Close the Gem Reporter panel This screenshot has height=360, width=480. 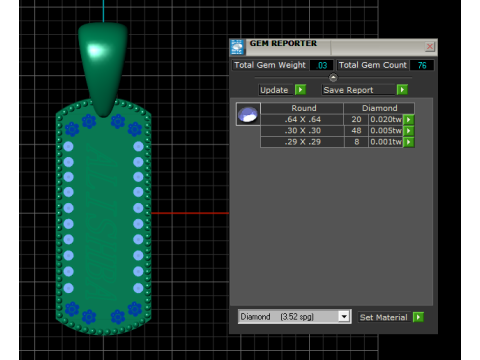430,47
